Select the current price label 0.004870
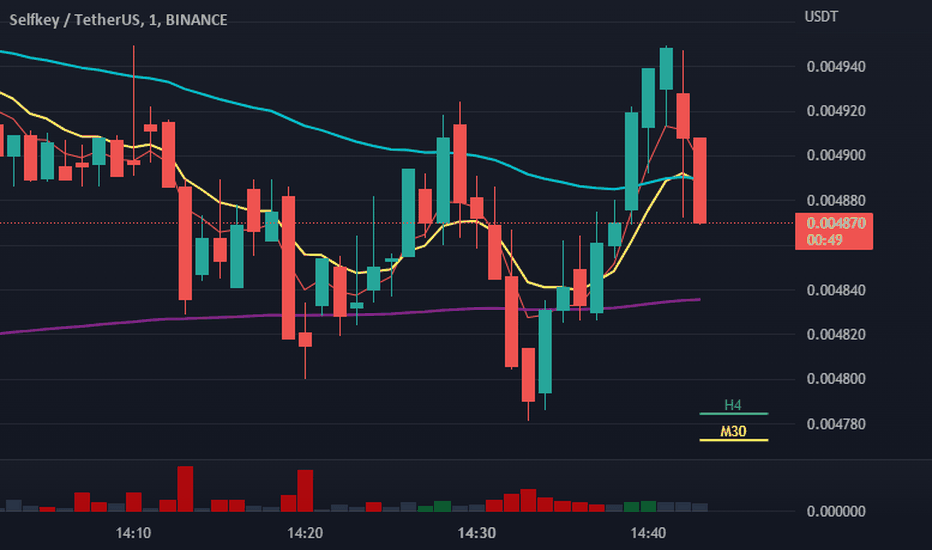 [x=836, y=223]
